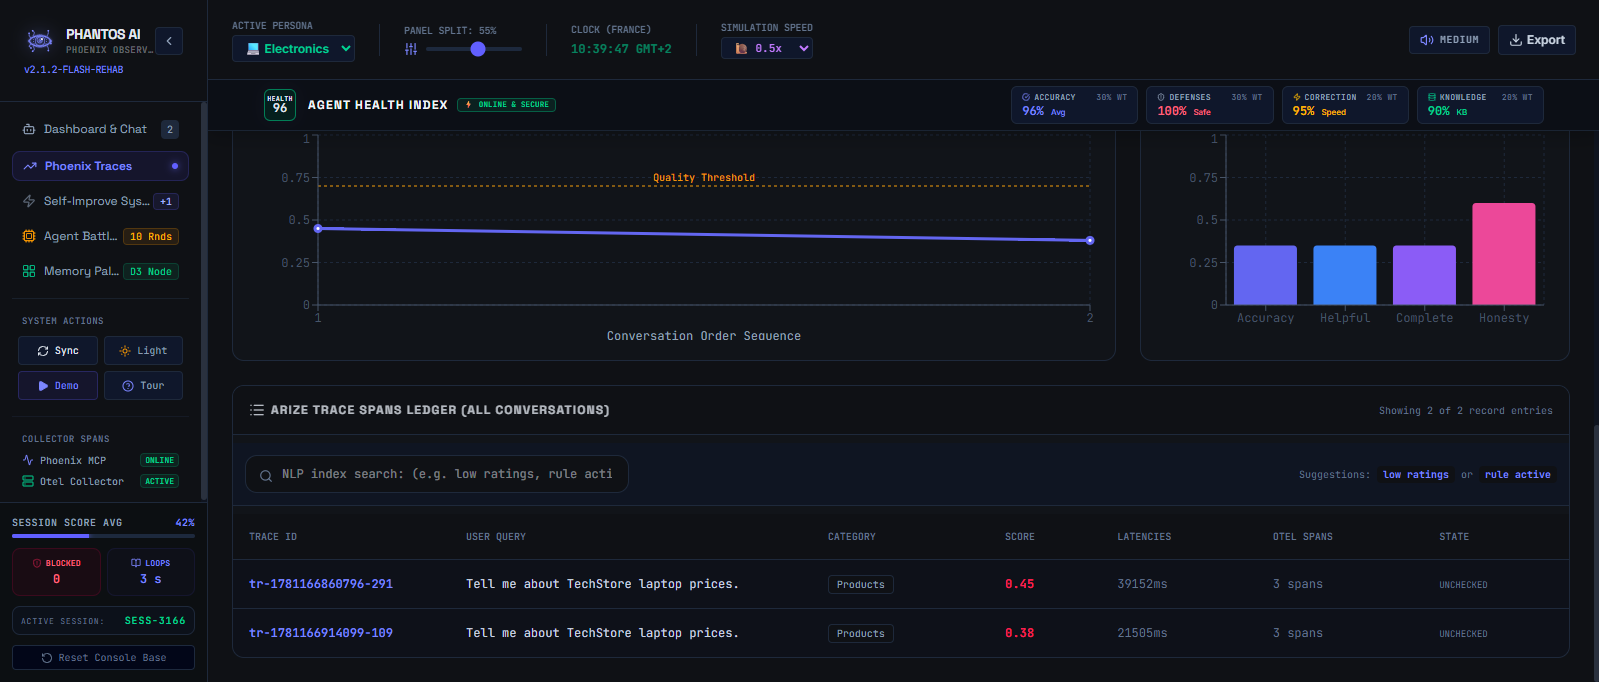Click the ledger list icon beside Arize Trace
1599x682 pixels.
pyautogui.click(x=257, y=410)
